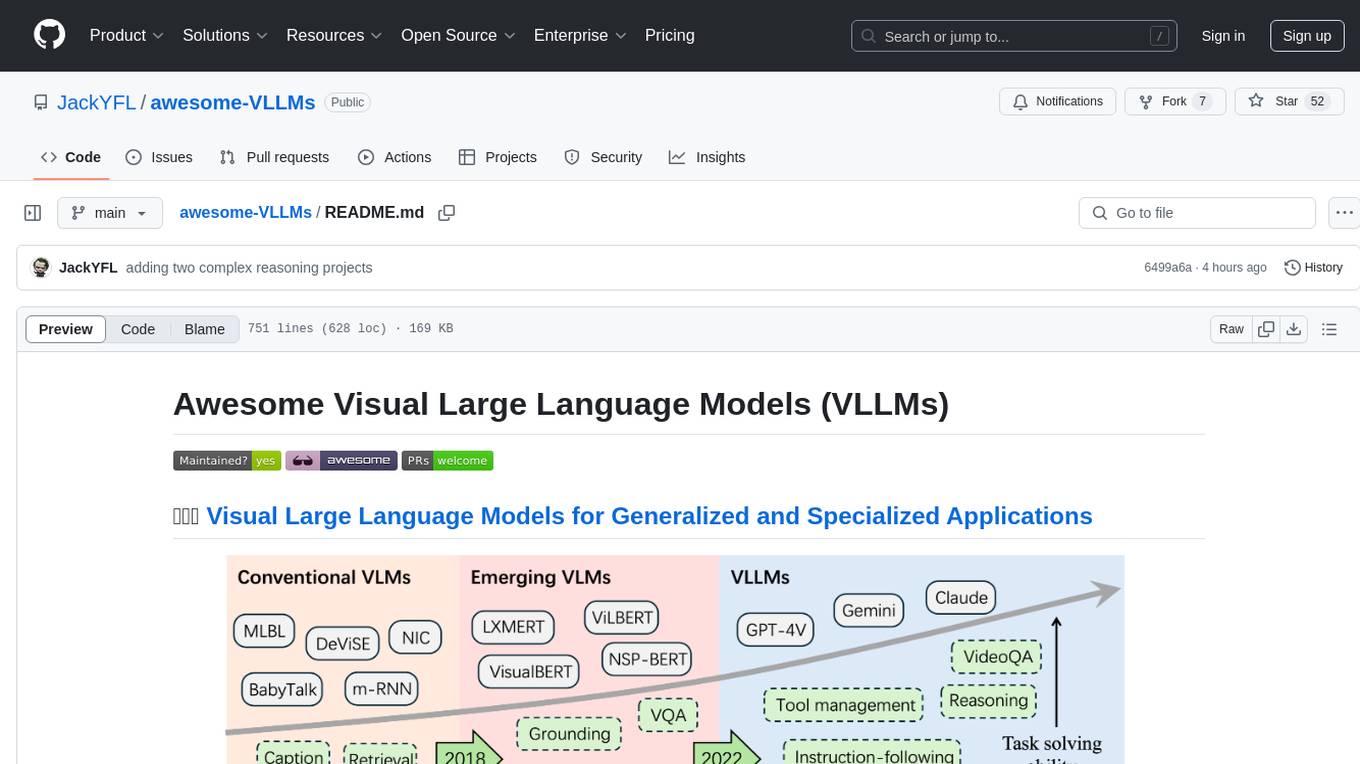
Task: Switch to the Code tab
Action: 71,157
